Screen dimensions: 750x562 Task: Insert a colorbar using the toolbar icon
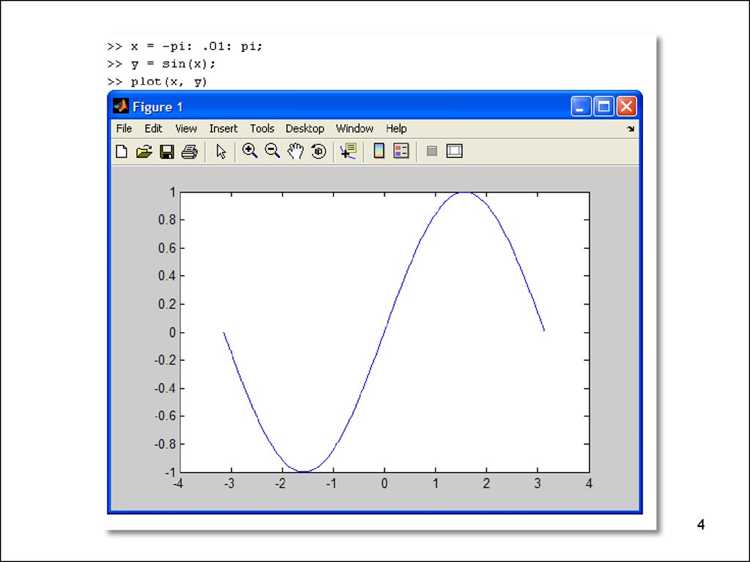(379, 151)
